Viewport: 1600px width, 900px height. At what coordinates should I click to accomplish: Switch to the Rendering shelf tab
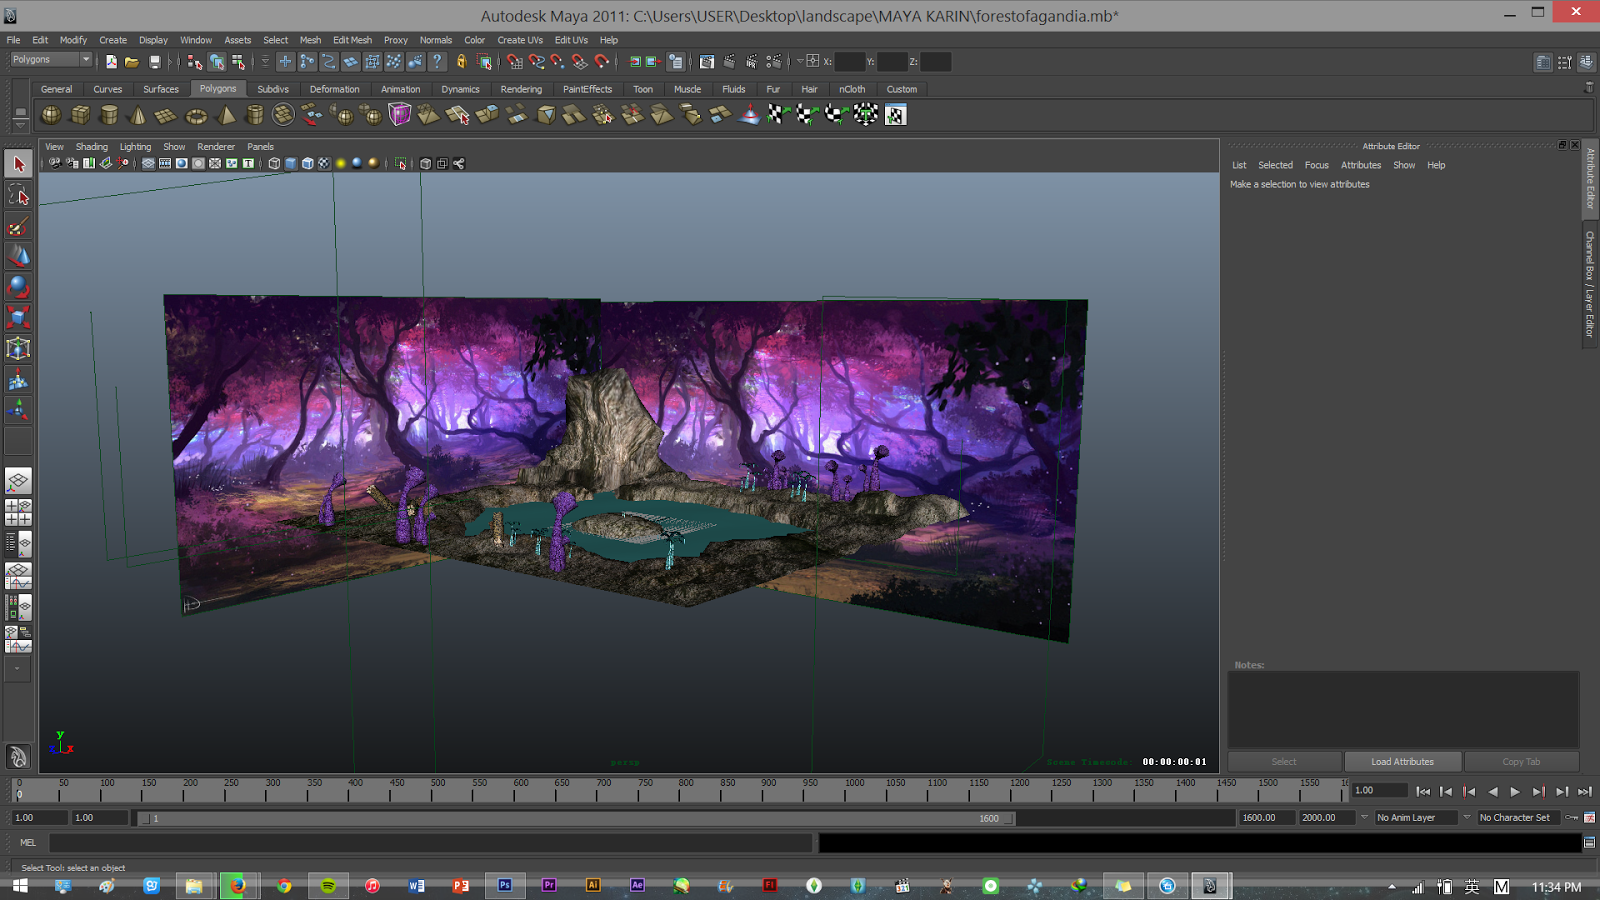click(x=521, y=89)
